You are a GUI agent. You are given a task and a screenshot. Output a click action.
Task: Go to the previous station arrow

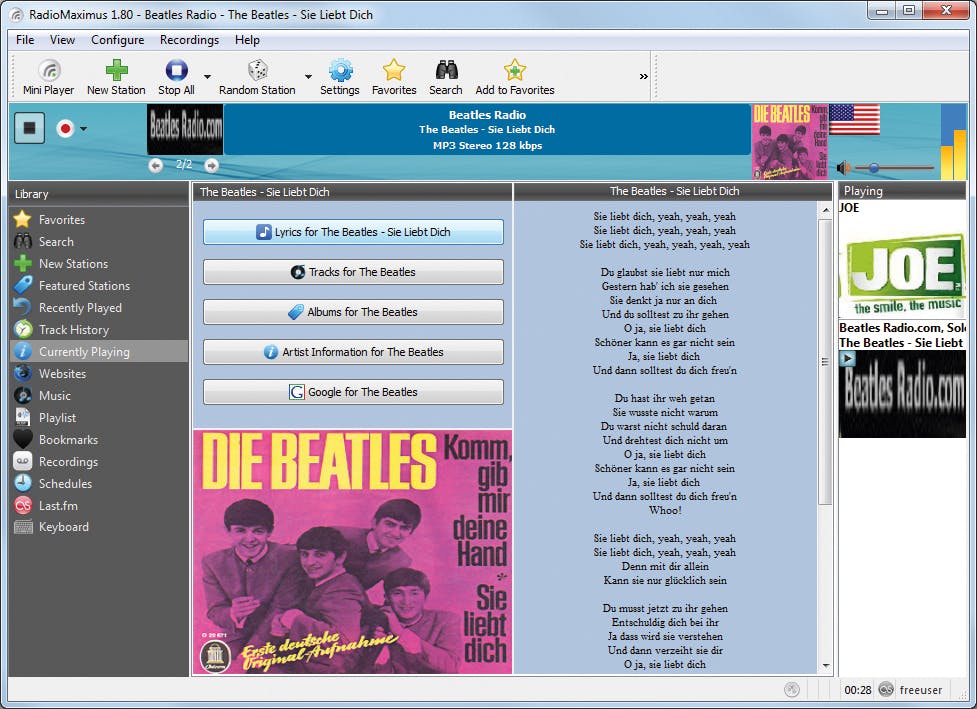click(x=156, y=165)
